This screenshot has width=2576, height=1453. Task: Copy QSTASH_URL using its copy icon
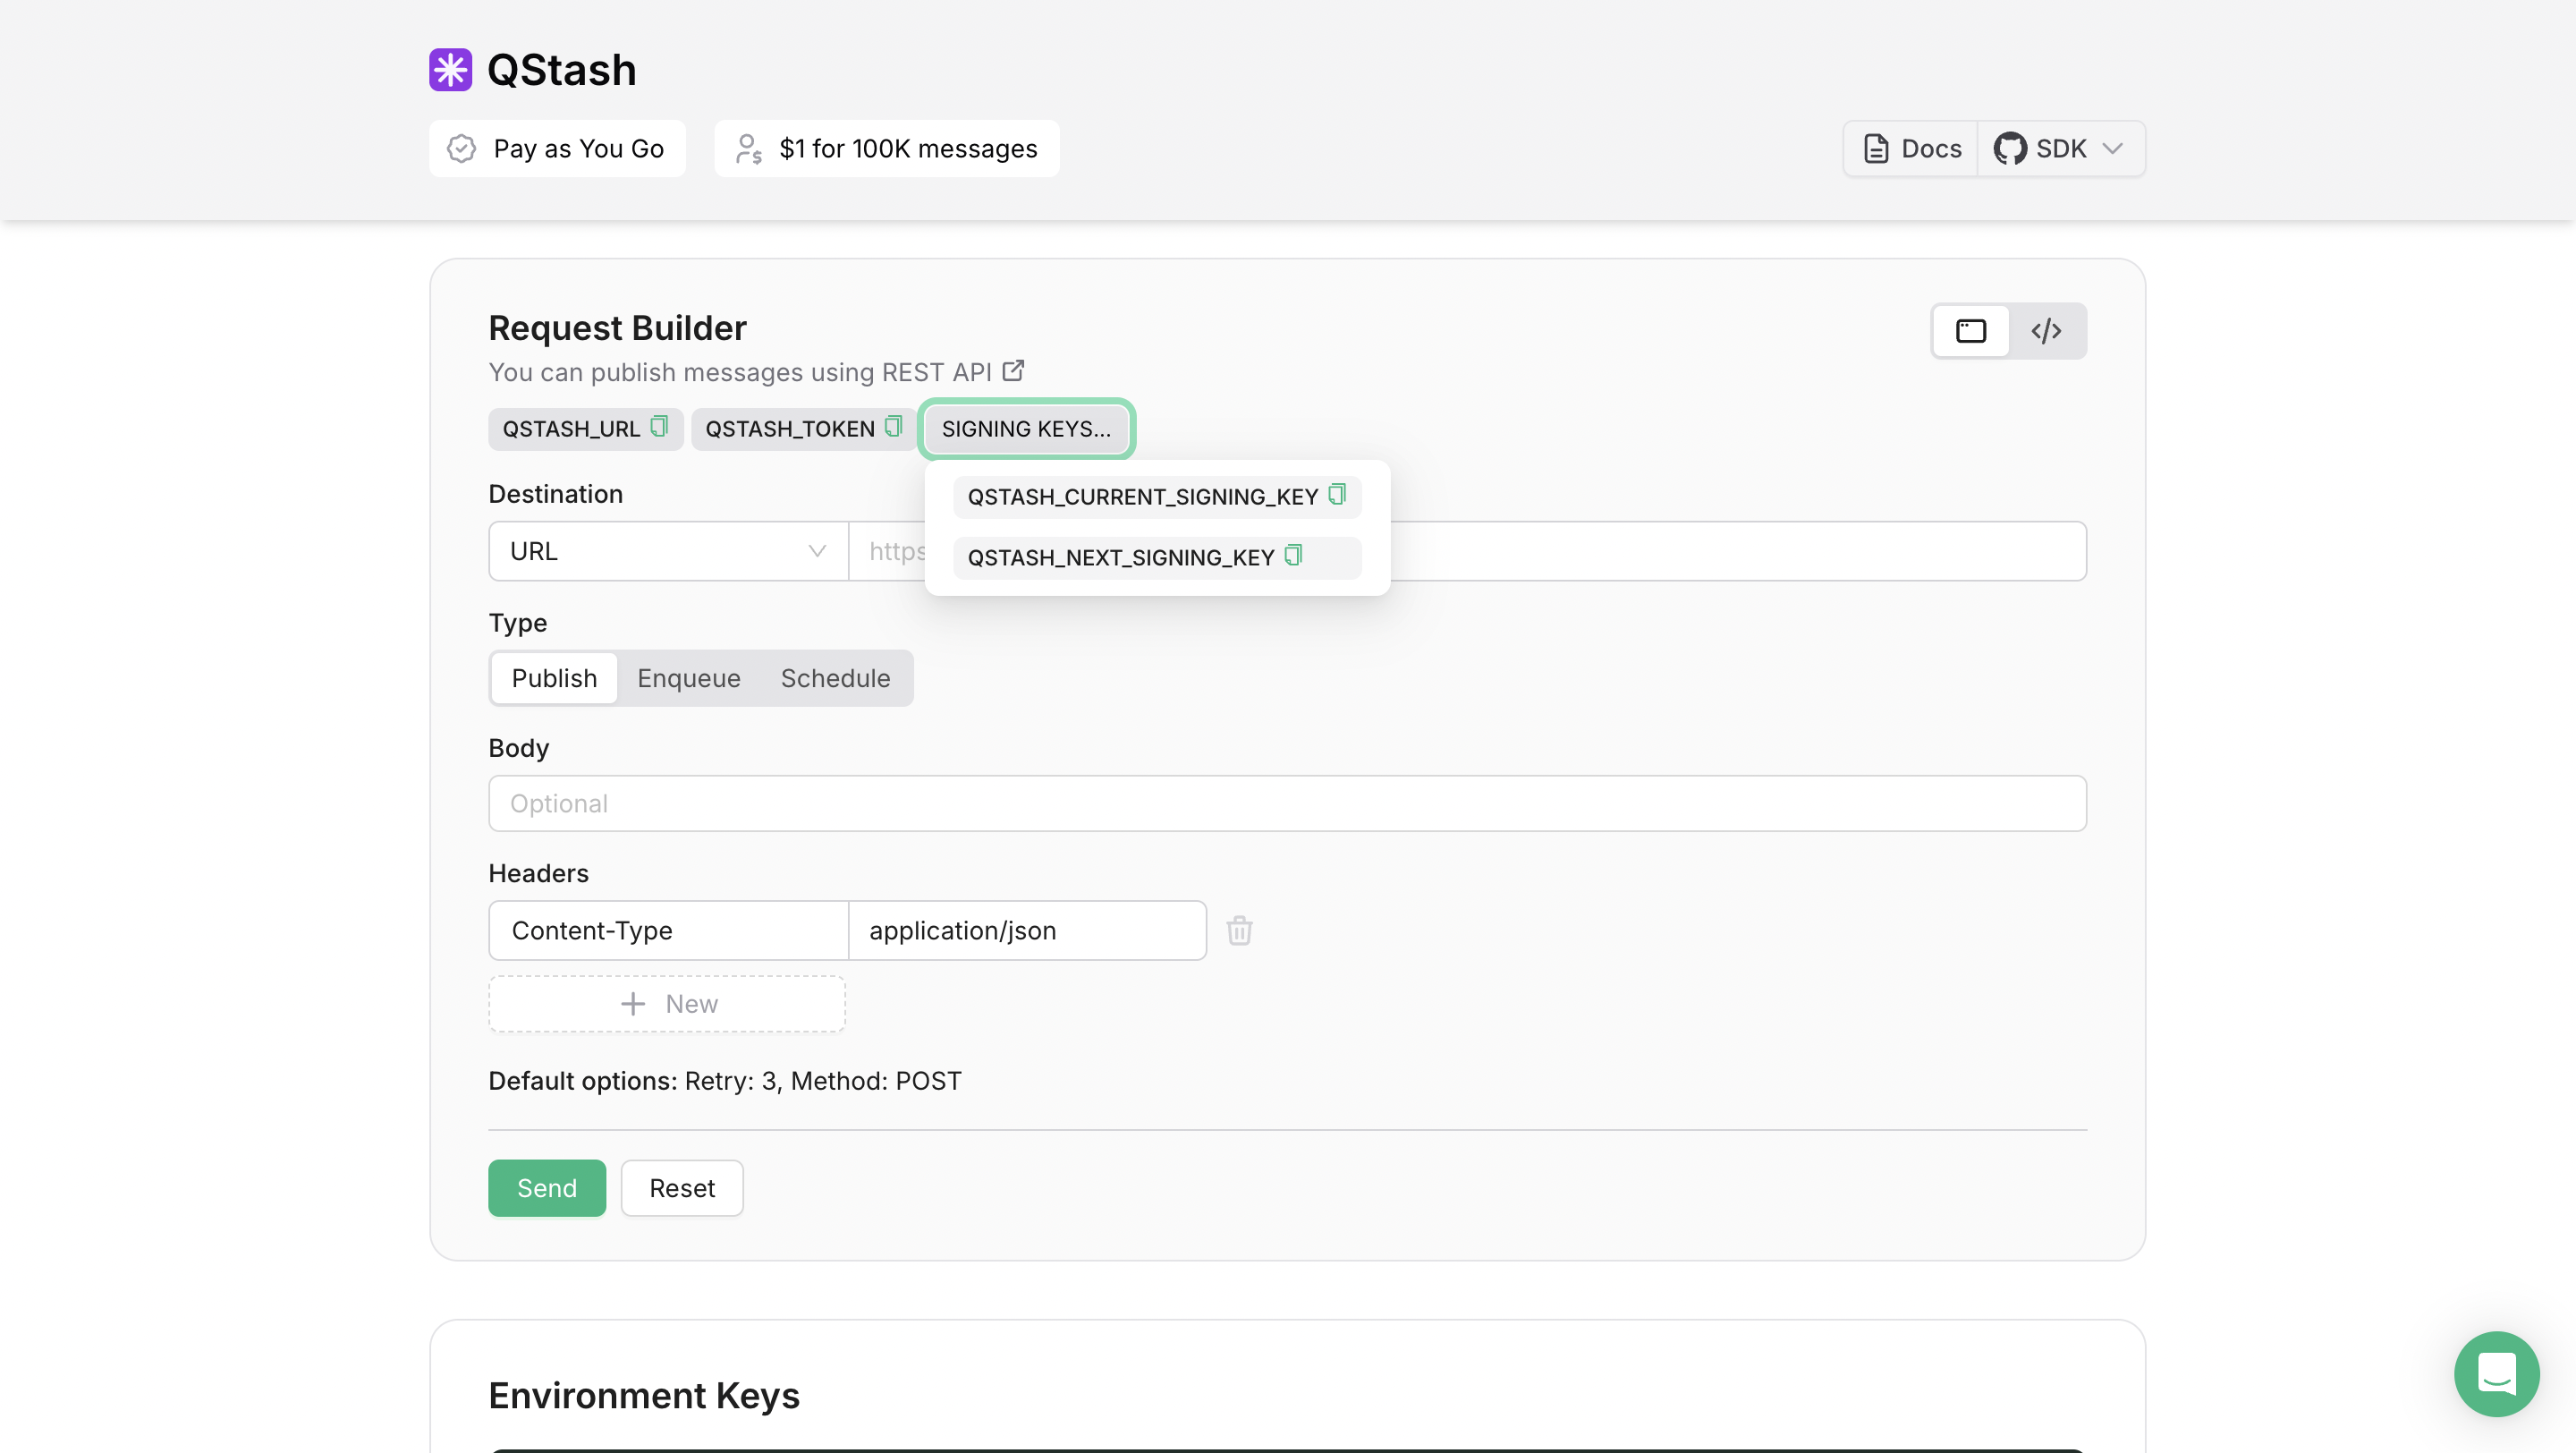[x=659, y=427]
